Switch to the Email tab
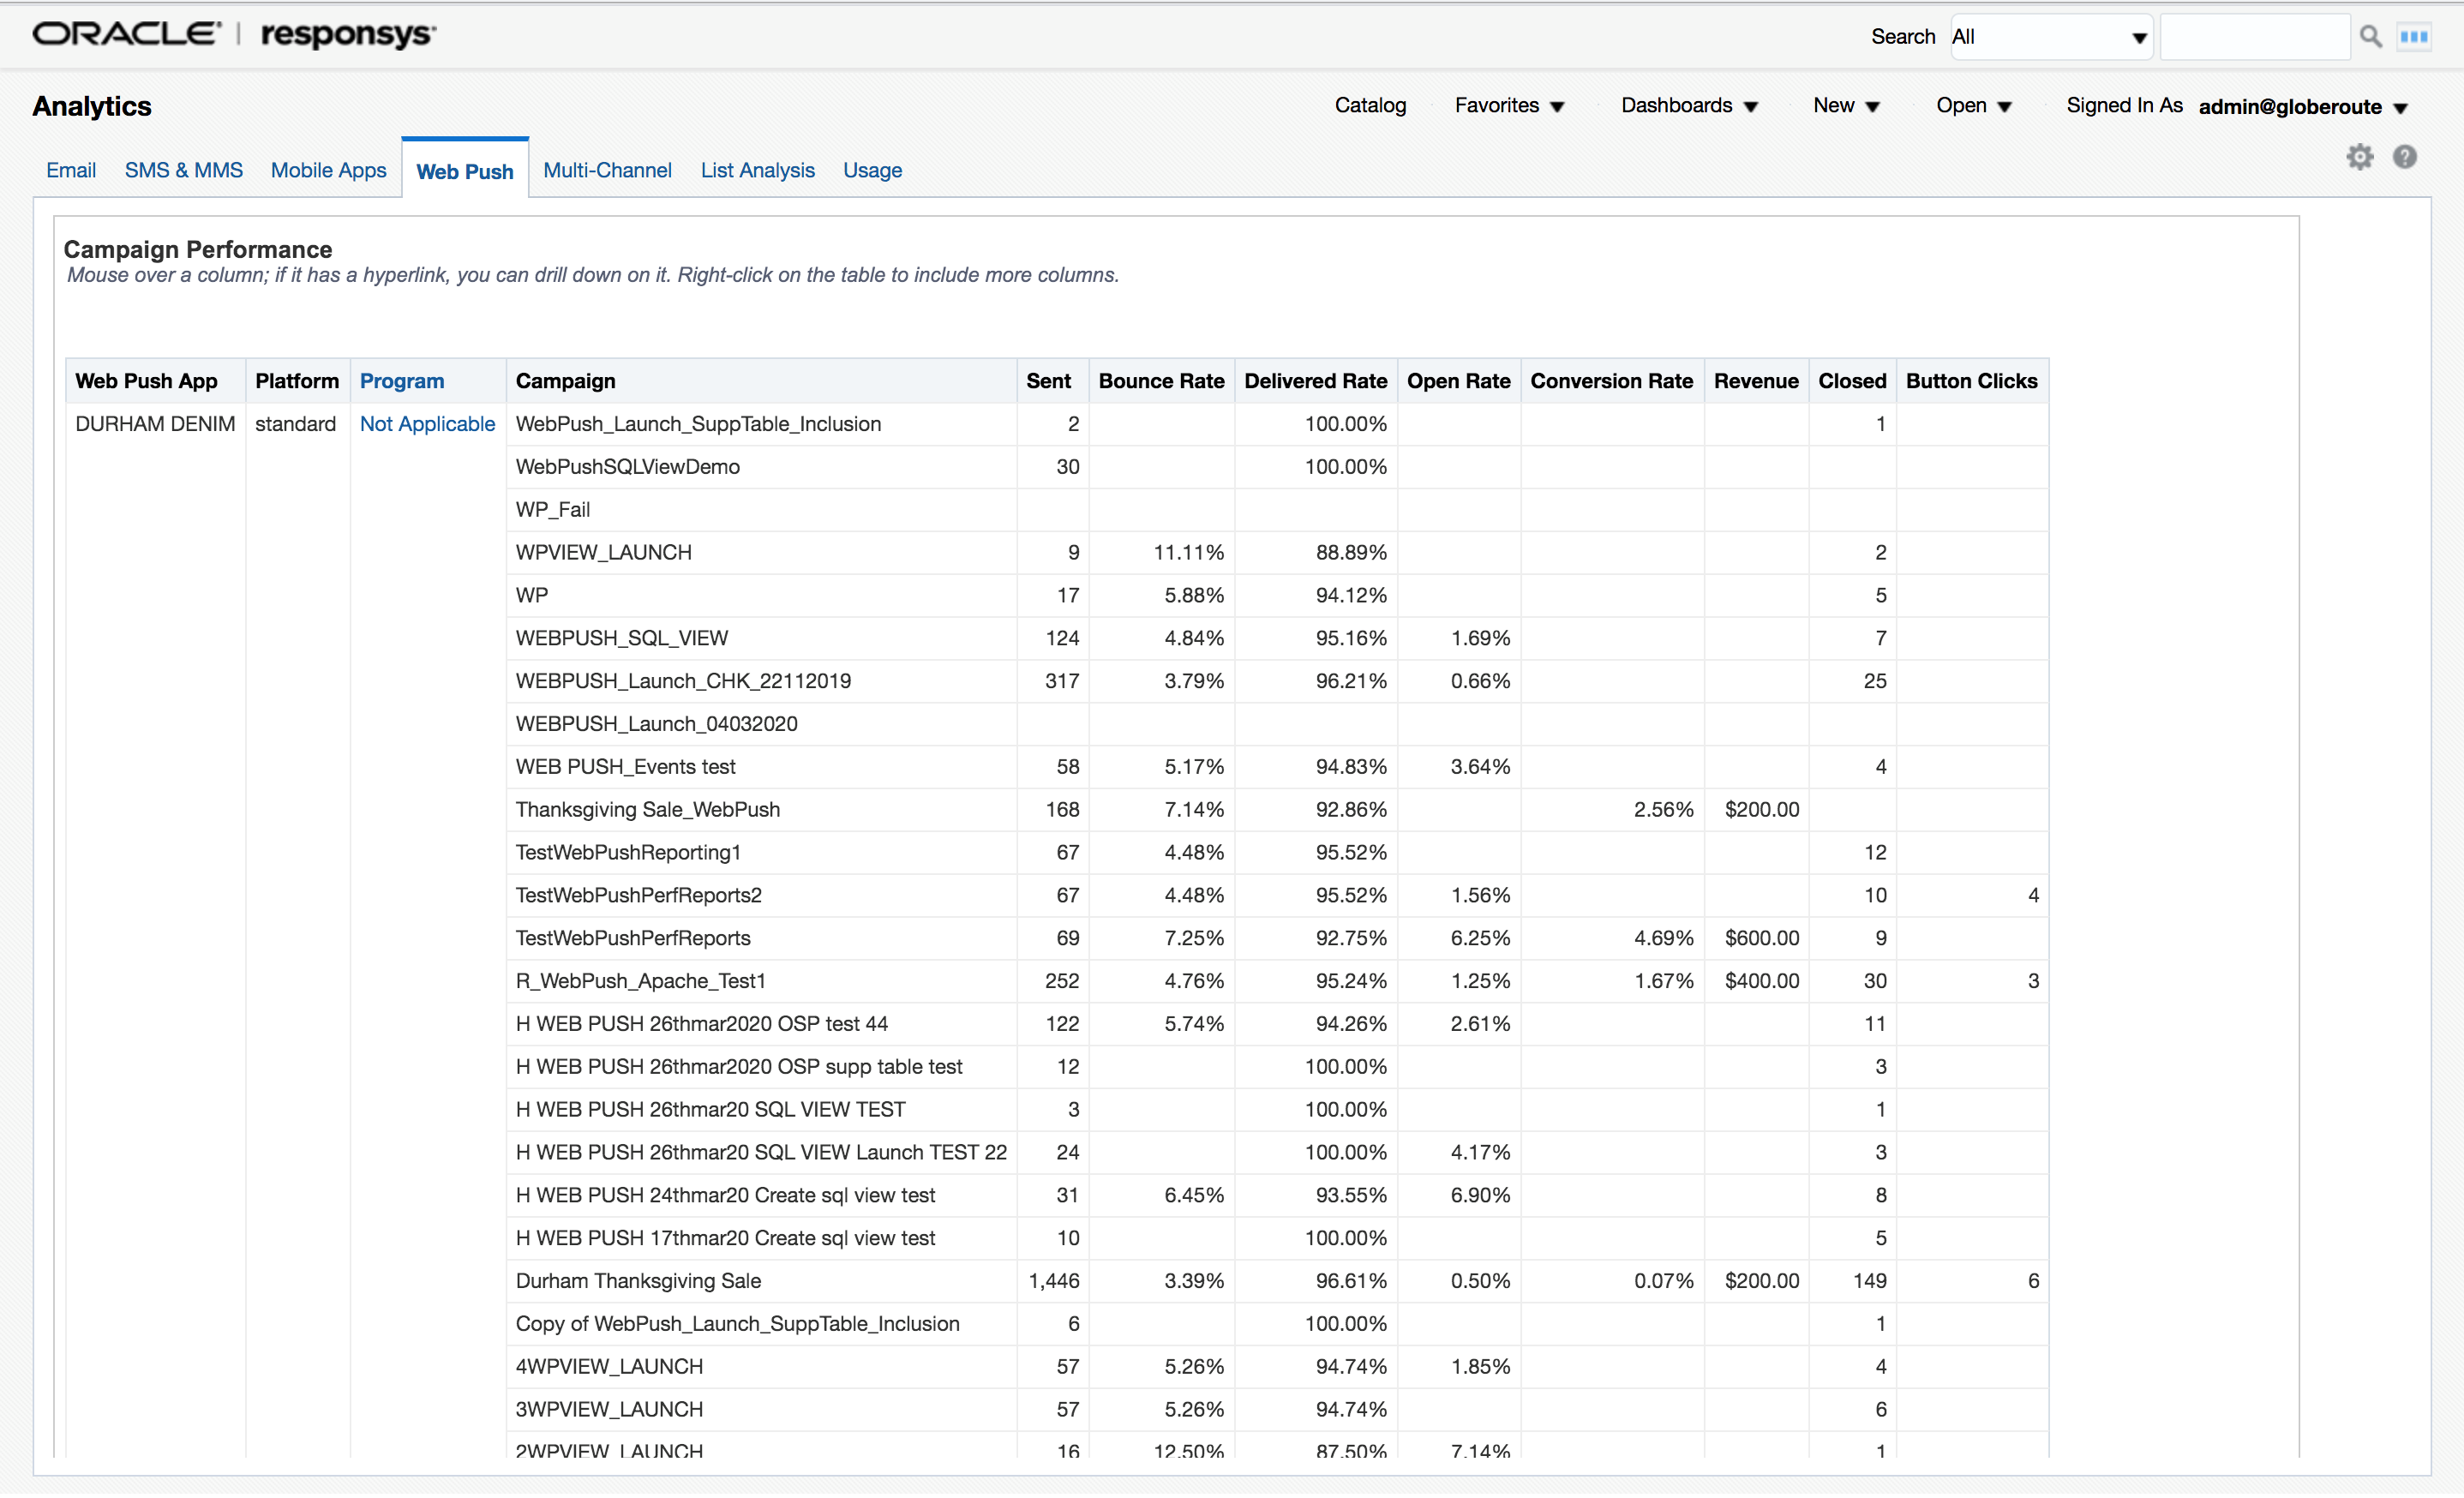The width and height of the screenshot is (2464, 1498). tap(70, 170)
